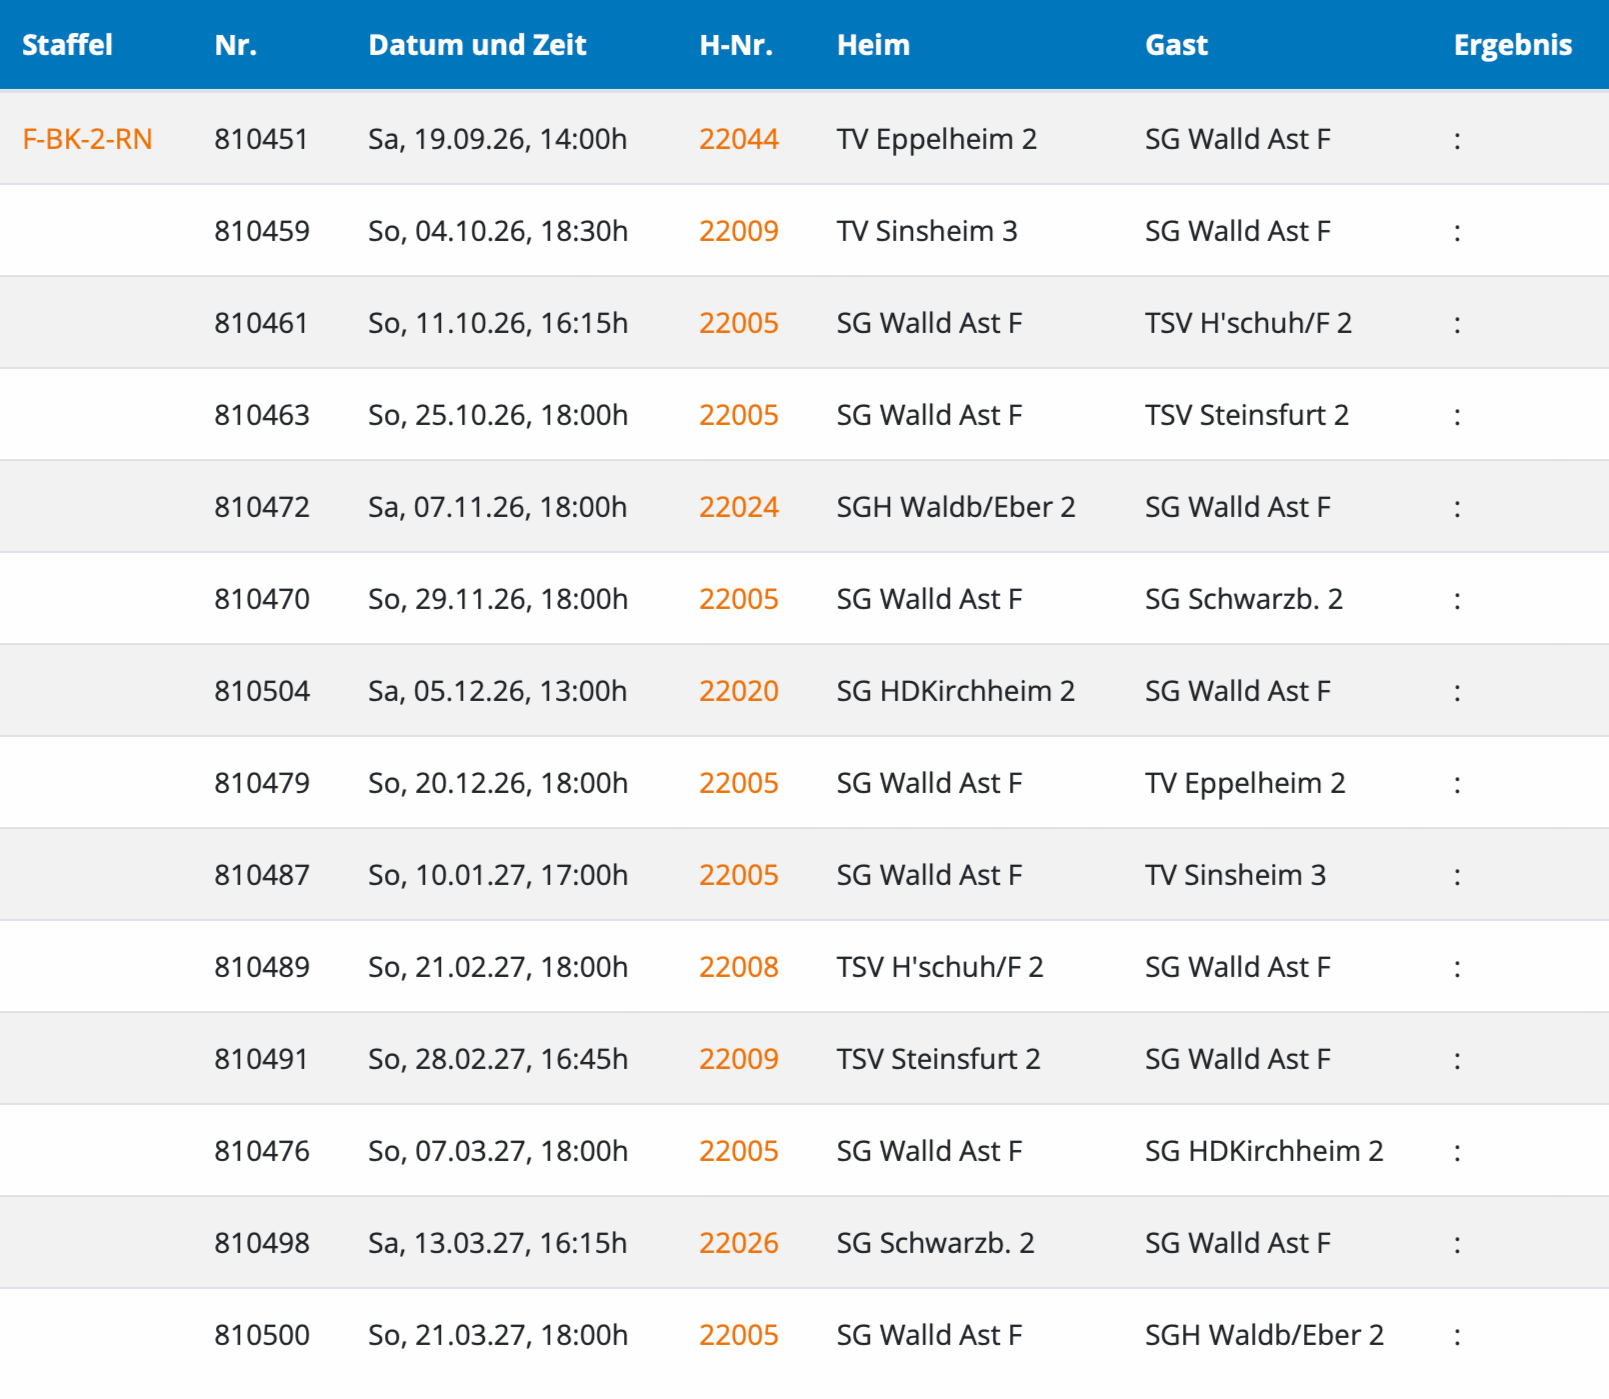Viewport: 1609px width, 1399px height.
Task: Click hall 22009 for TSV Steinsfurt 2 home game
Action: click(x=738, y=1059)
